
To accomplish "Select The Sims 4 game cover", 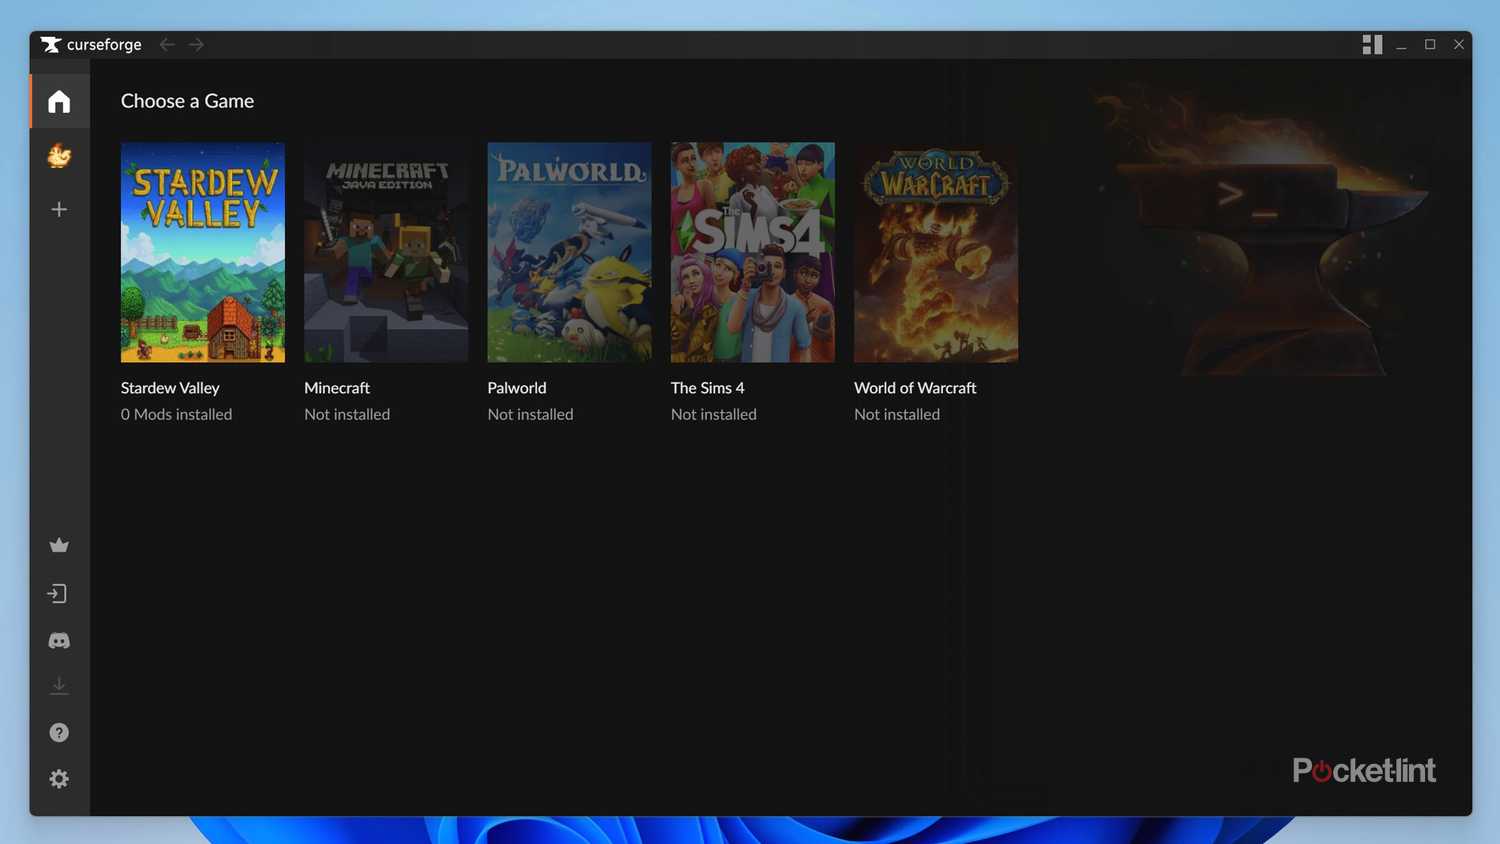I will (752, 251).
